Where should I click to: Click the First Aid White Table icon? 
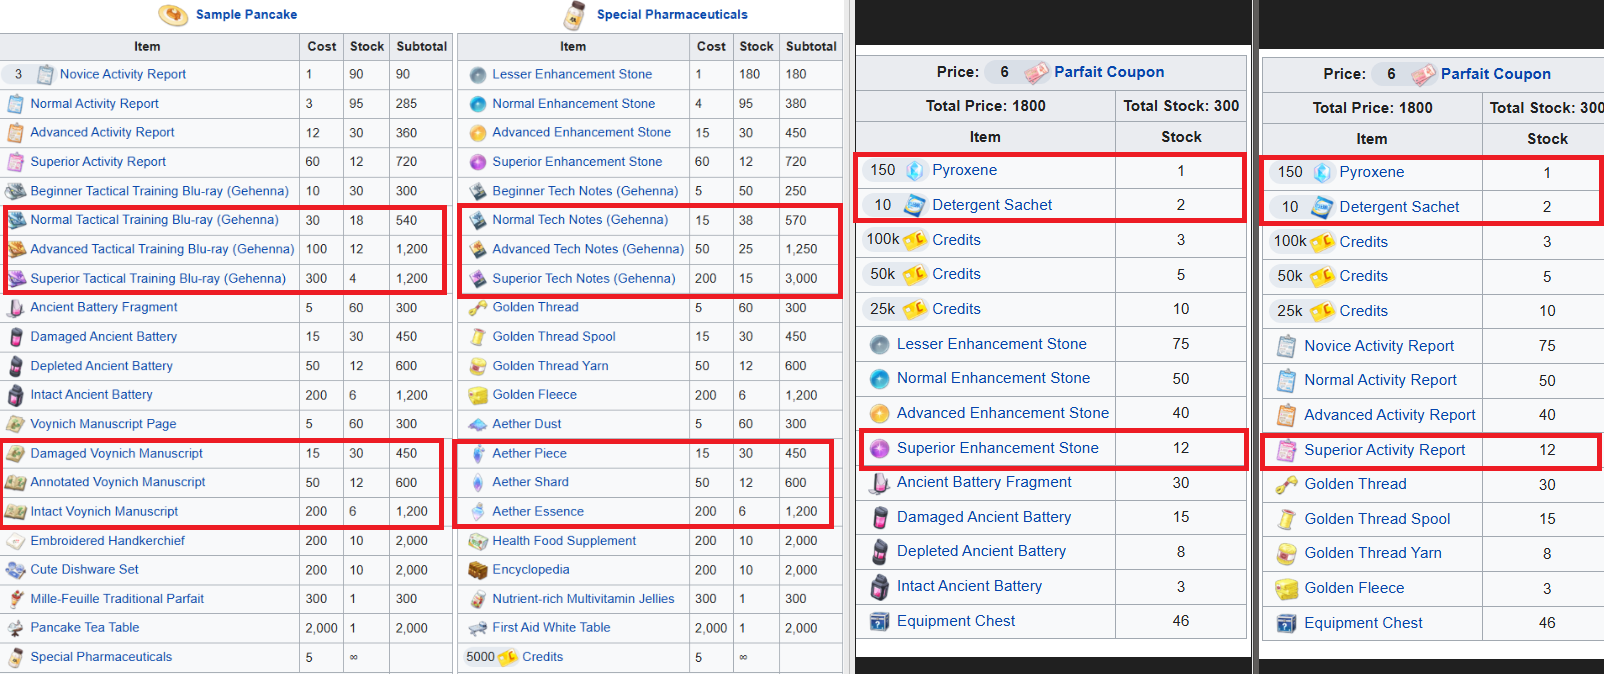coord(478,628)
